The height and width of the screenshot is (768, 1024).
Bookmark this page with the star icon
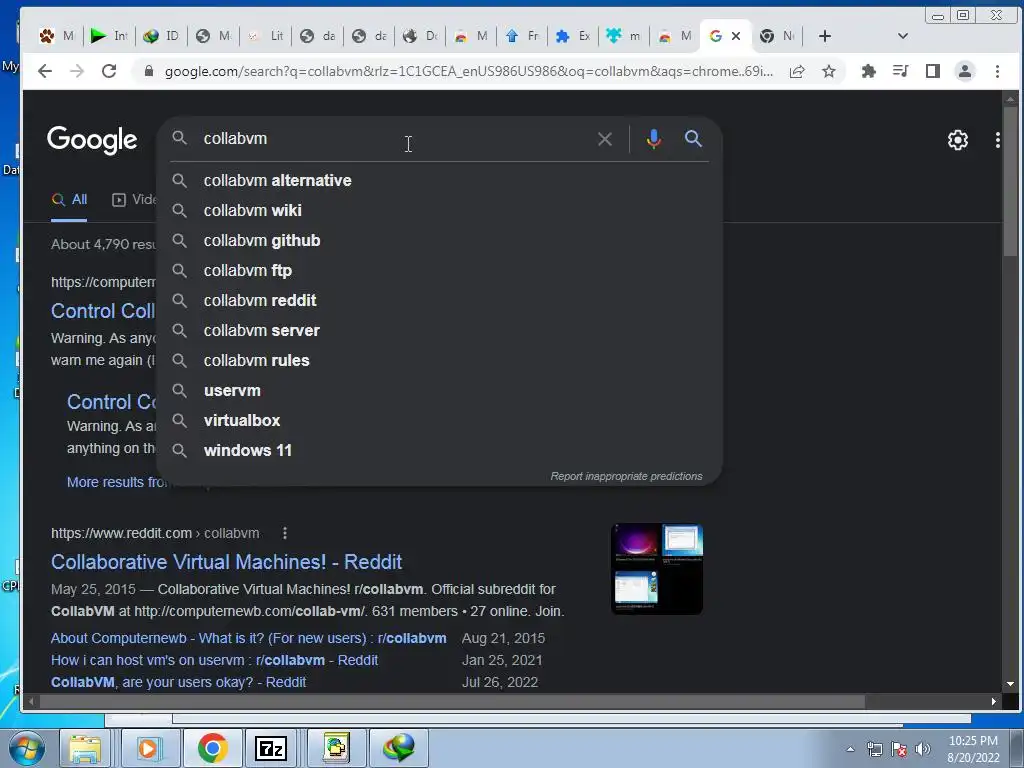[829, 71]
